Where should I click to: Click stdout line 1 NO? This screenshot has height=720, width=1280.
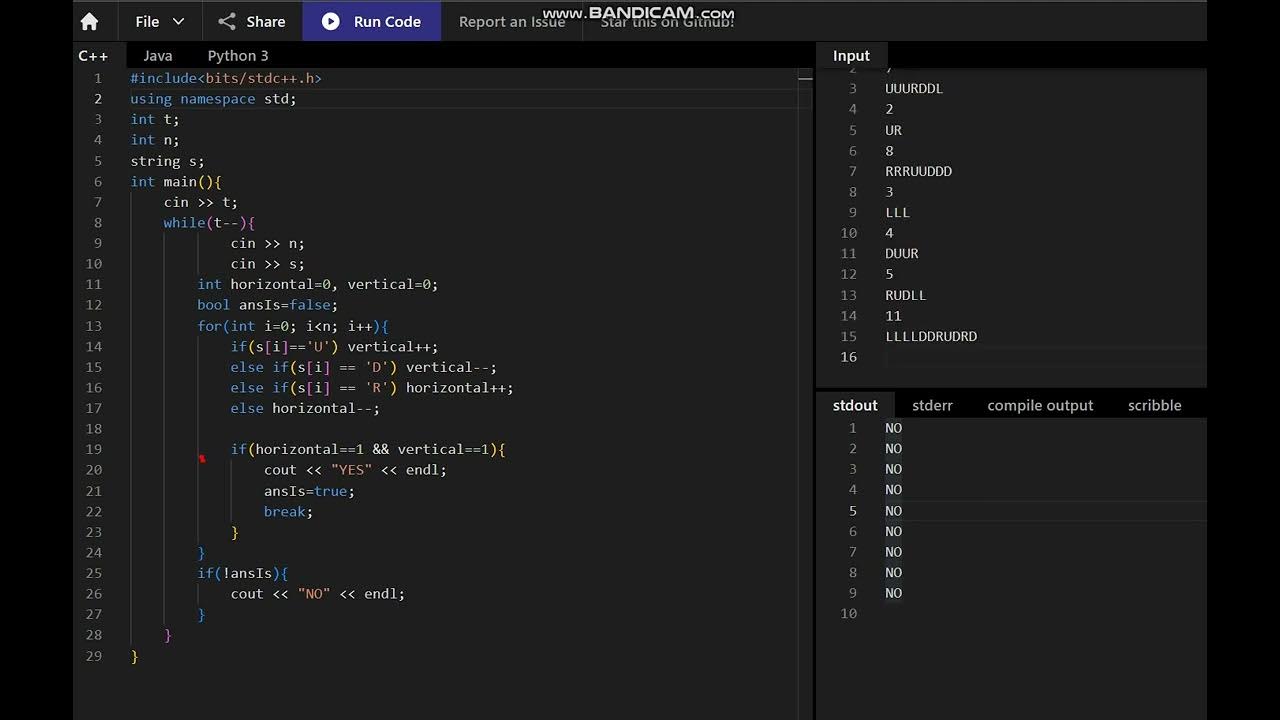pos(893,428)
